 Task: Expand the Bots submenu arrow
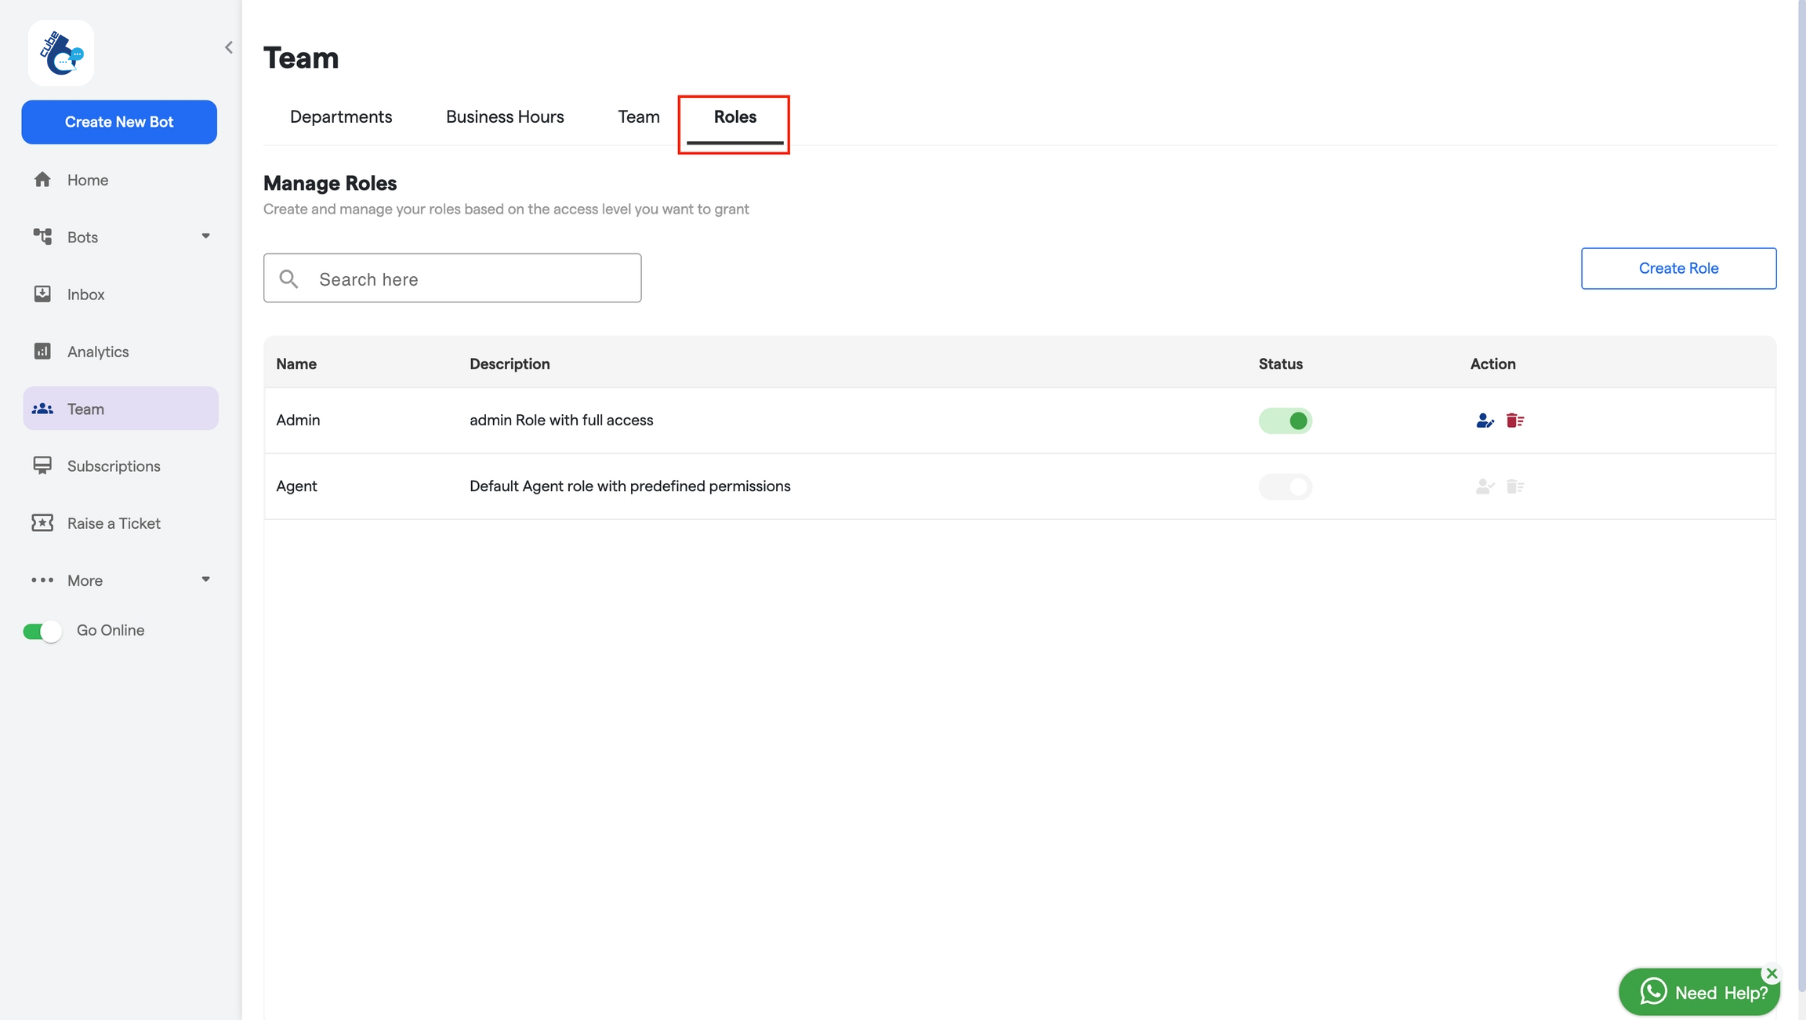(206, 236)
